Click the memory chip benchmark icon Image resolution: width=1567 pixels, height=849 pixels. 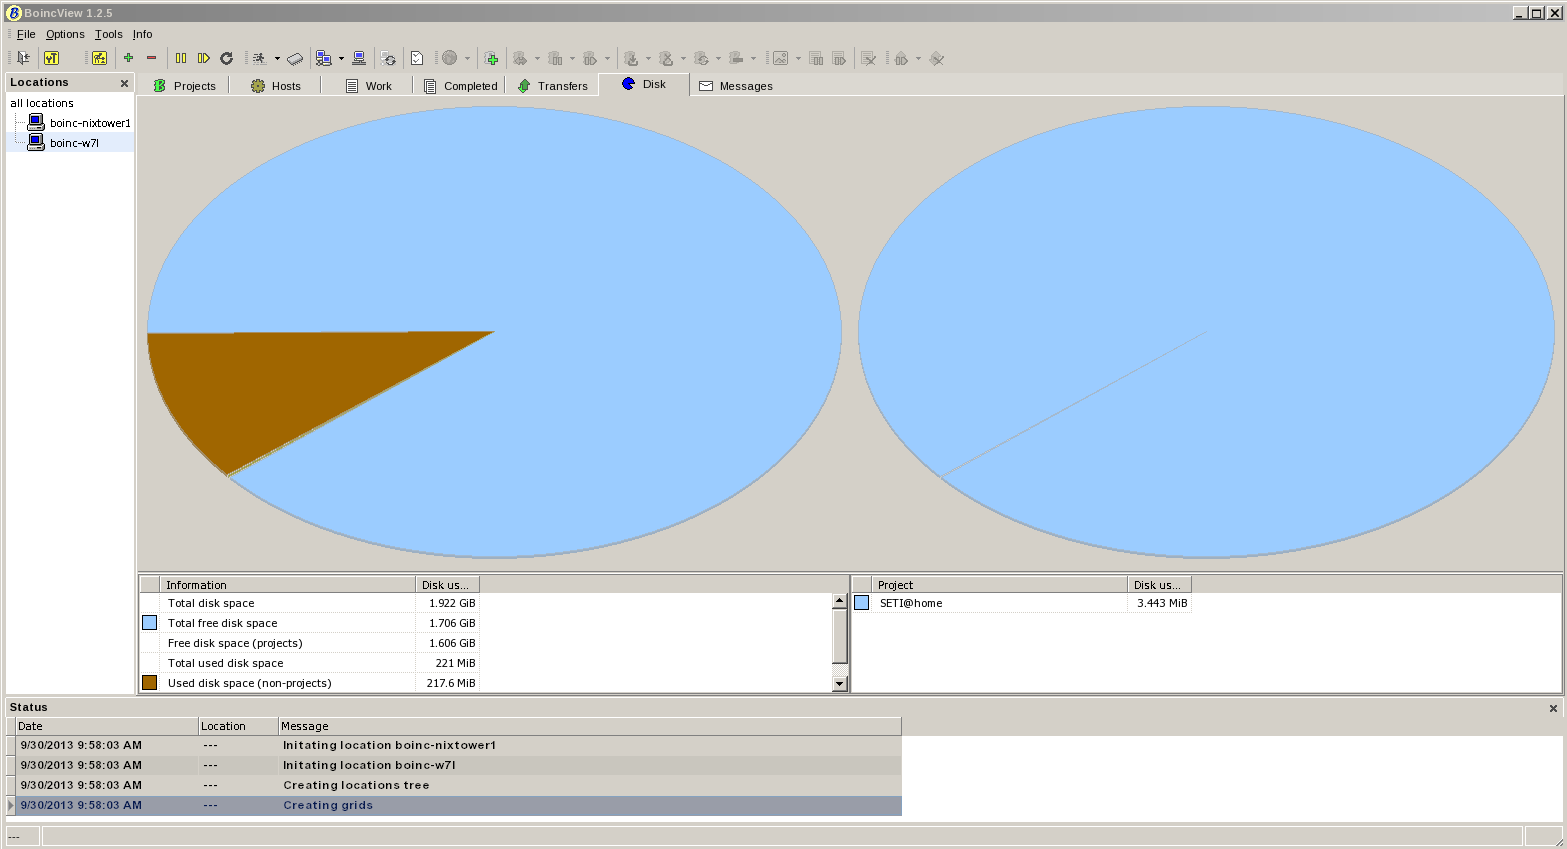pyautogui.click(x=295, y=58)
